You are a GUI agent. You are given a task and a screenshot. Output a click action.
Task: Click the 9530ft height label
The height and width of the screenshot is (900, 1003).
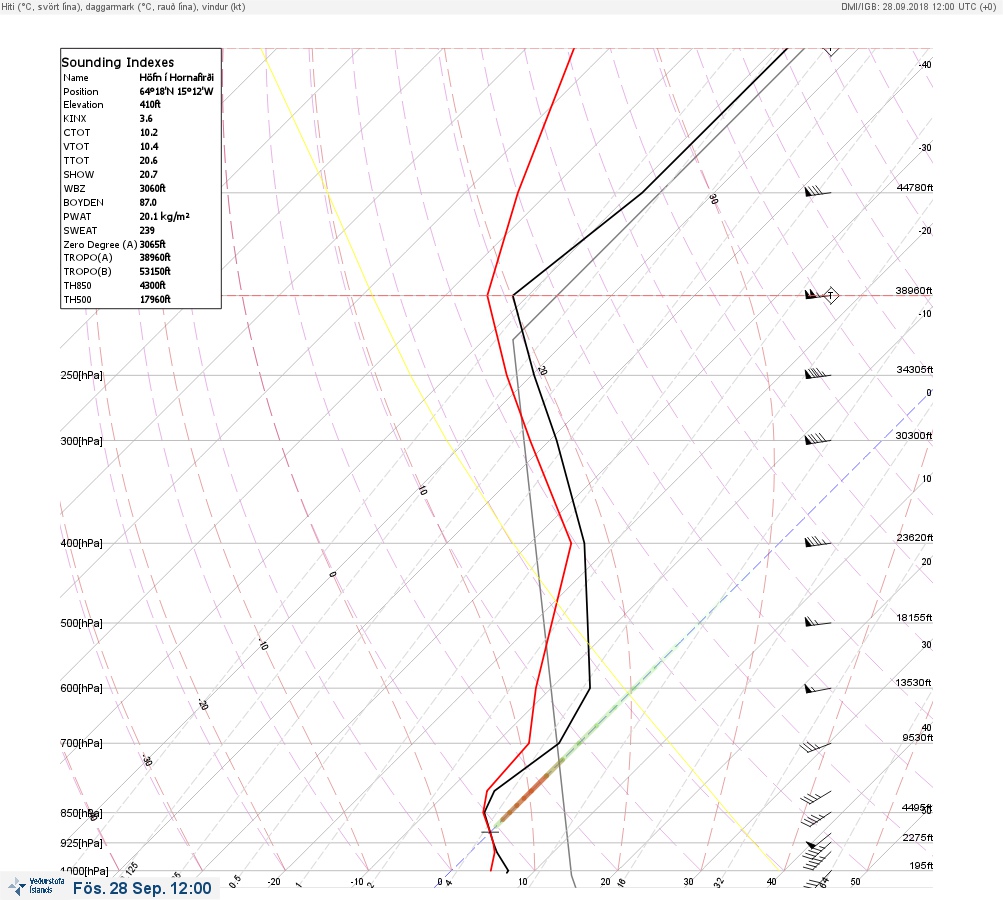click(917, 738)
